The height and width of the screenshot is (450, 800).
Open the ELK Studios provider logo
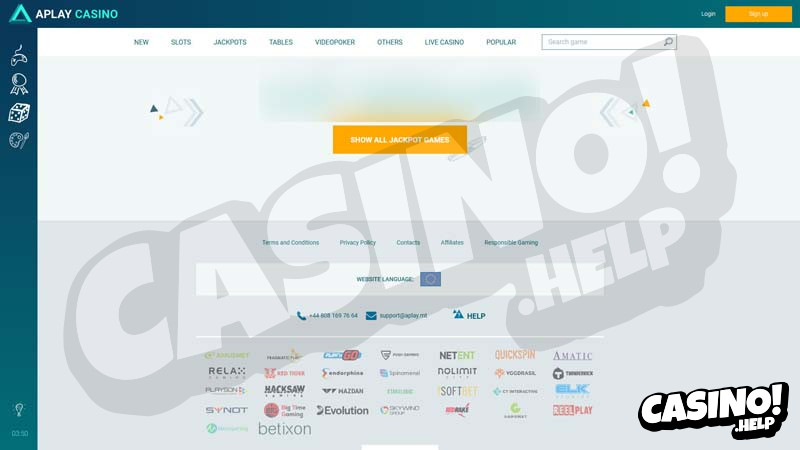click(572, 391)
